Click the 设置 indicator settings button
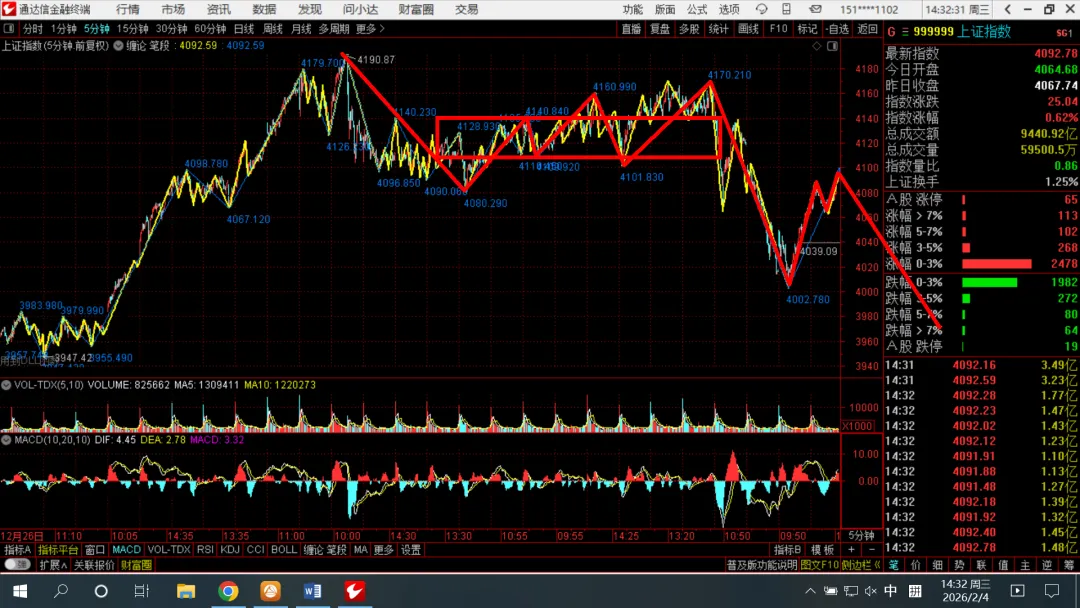Image resolution: width=1080 pixels, height=608 pixels. 411,549
